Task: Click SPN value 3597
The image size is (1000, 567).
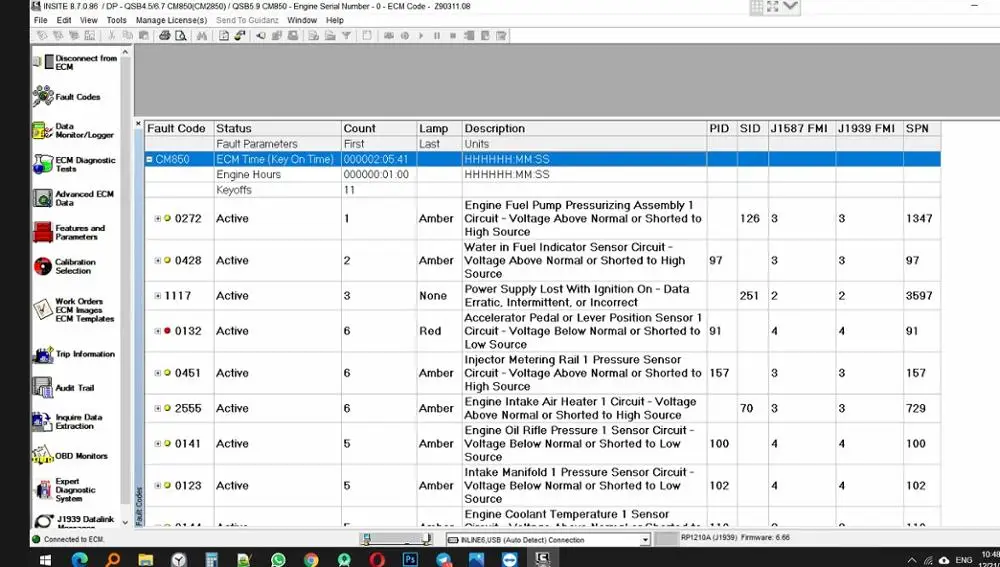Action: pyautogui.click(x=919, y=296)
